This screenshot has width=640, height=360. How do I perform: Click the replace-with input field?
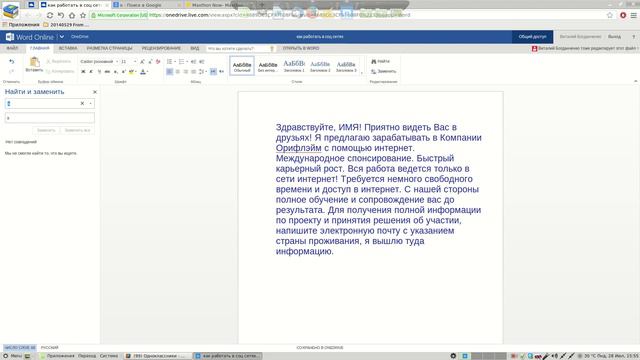(50, 118)
